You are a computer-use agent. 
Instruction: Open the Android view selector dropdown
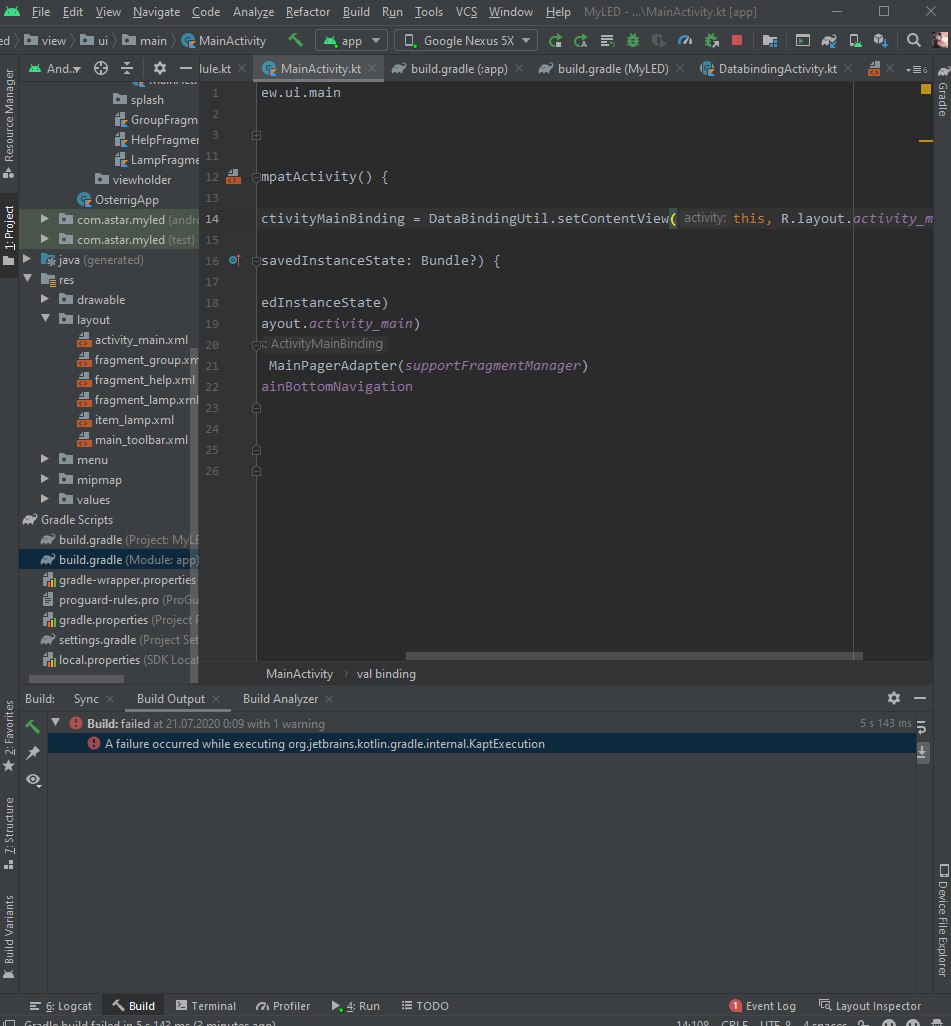click(x=55, y=68)
